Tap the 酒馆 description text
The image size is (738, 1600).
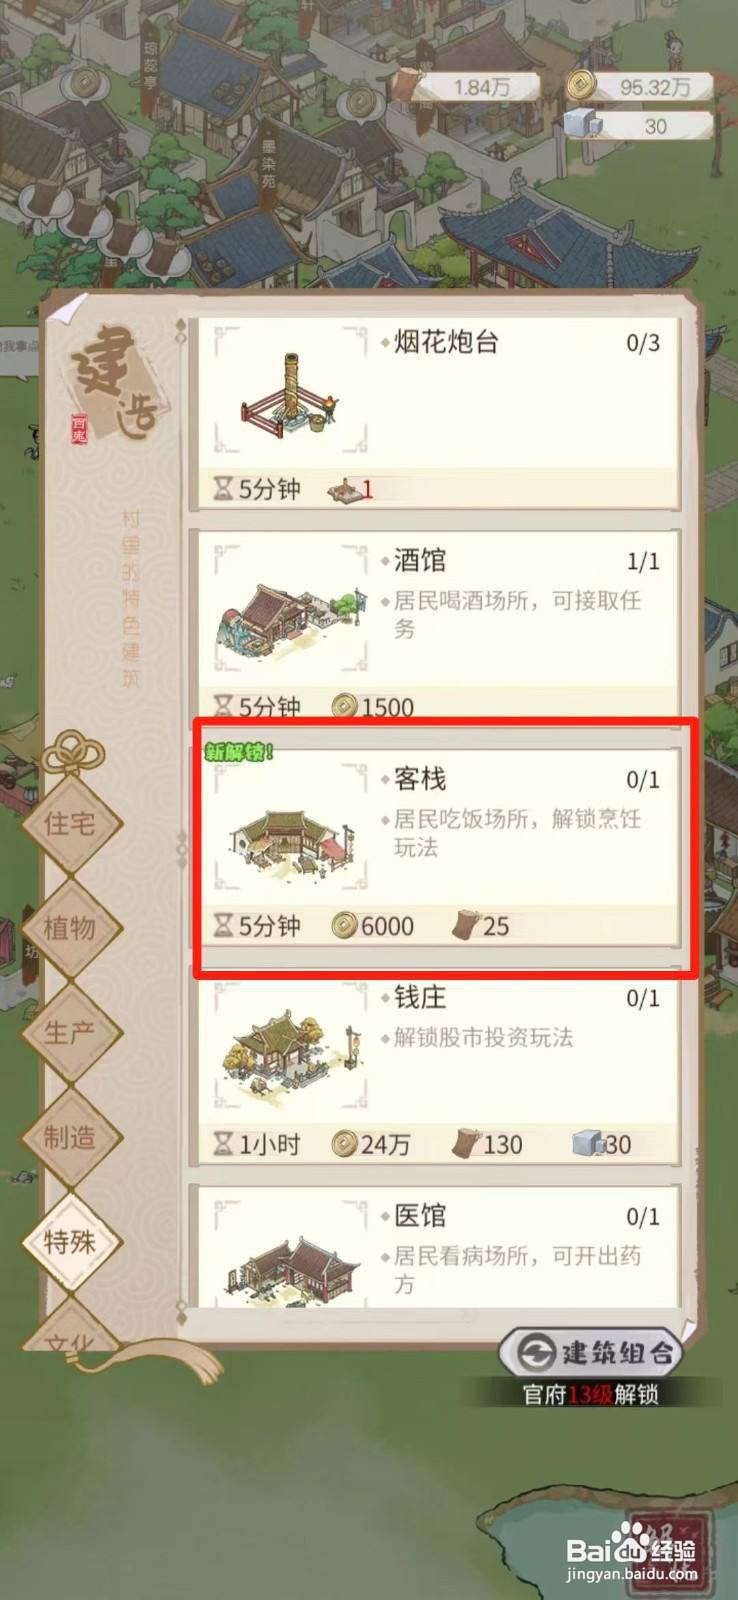(517, 614)
